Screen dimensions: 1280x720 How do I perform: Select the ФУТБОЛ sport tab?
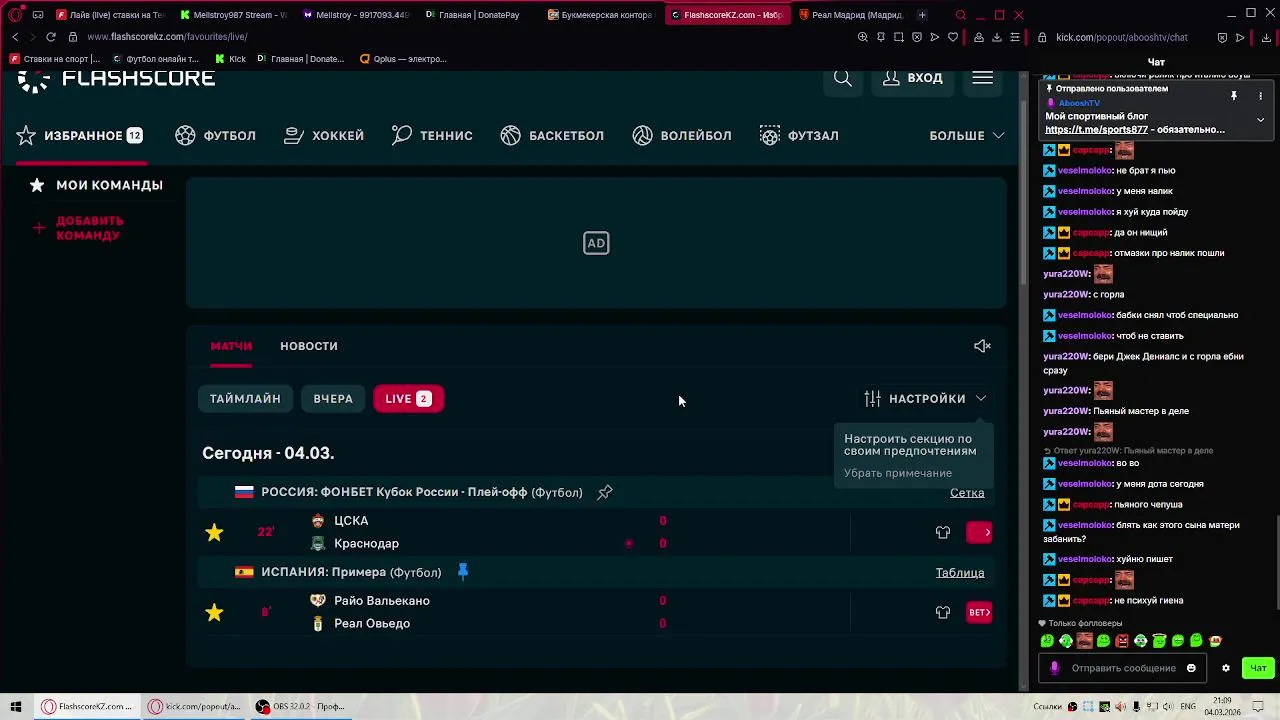[x=216, y=136]
